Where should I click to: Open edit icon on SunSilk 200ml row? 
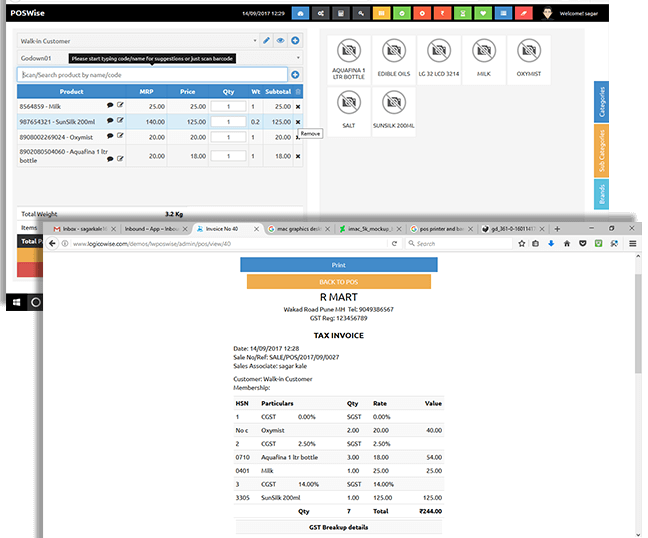coord(120,120)
